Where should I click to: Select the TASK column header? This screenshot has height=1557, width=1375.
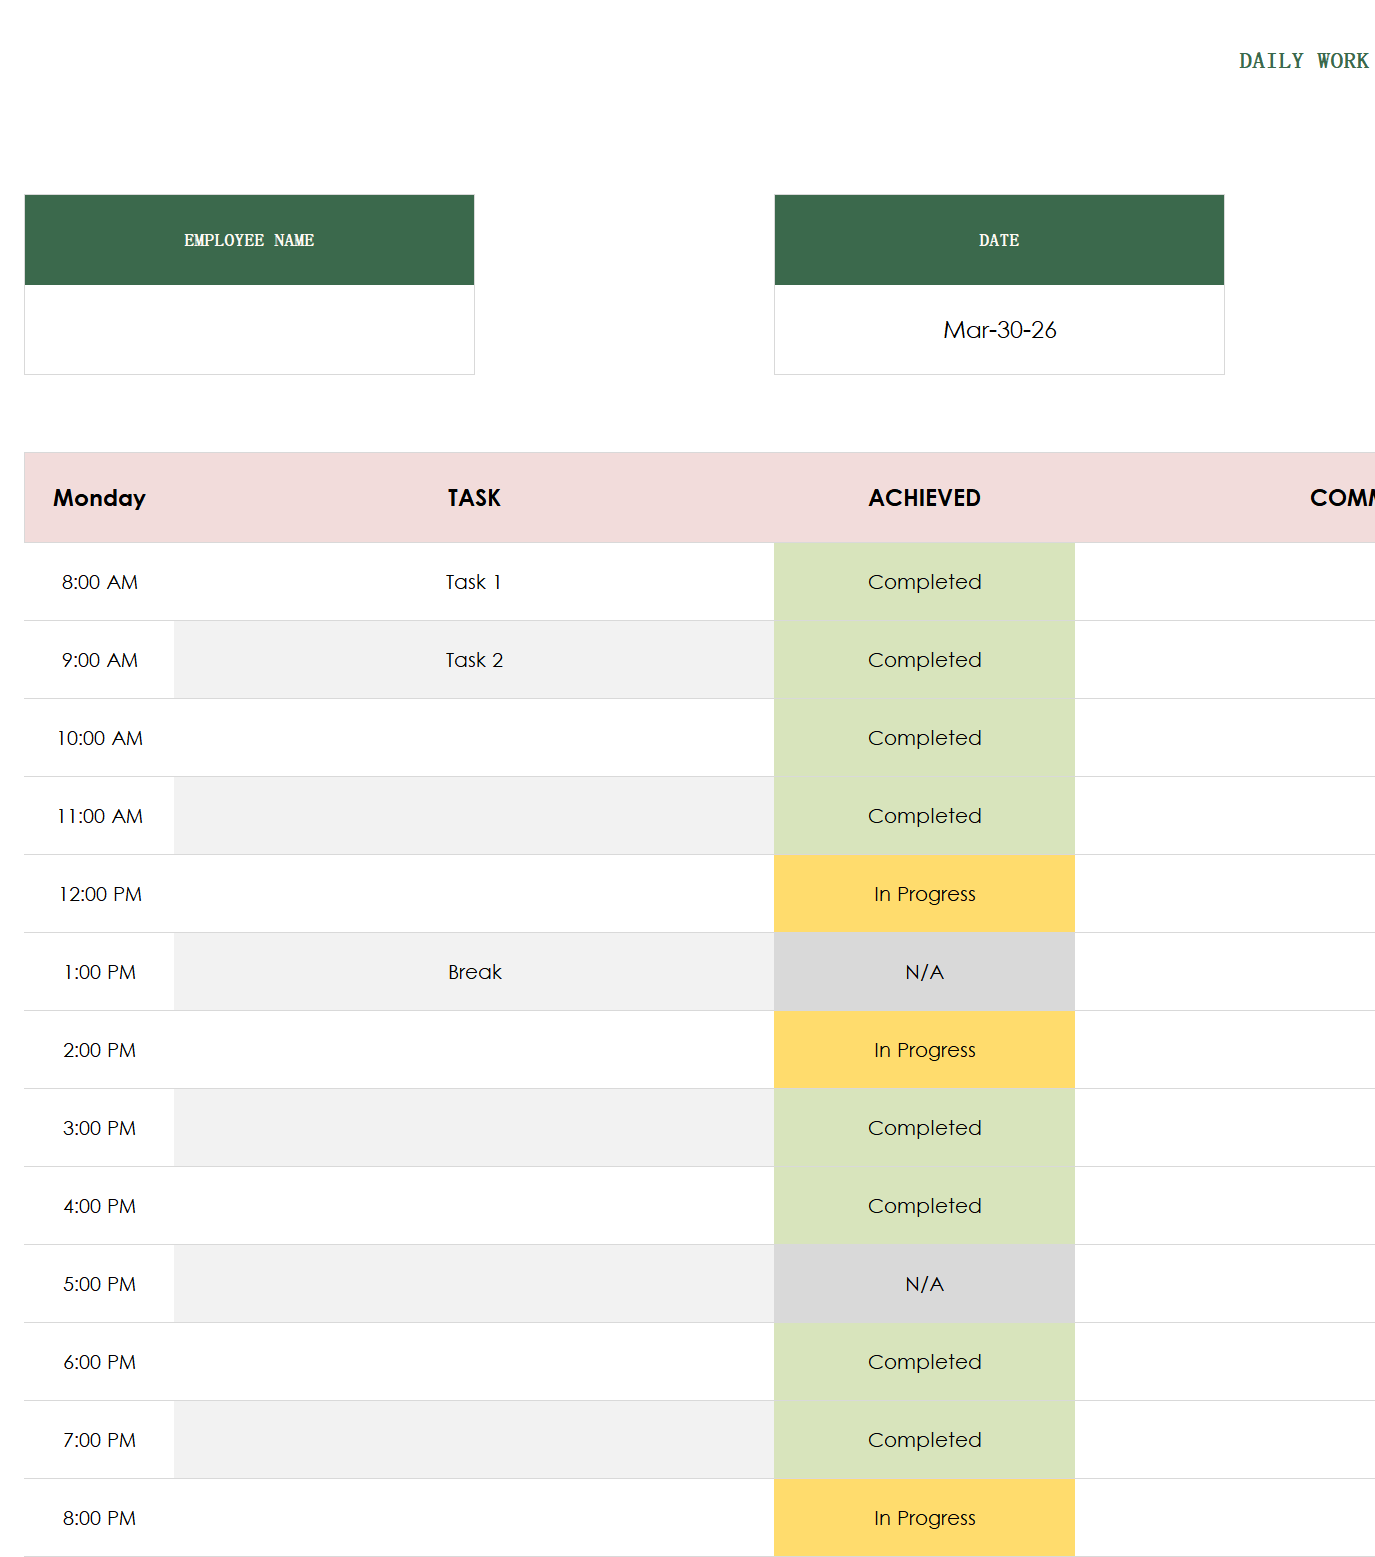tap(474, 498)
